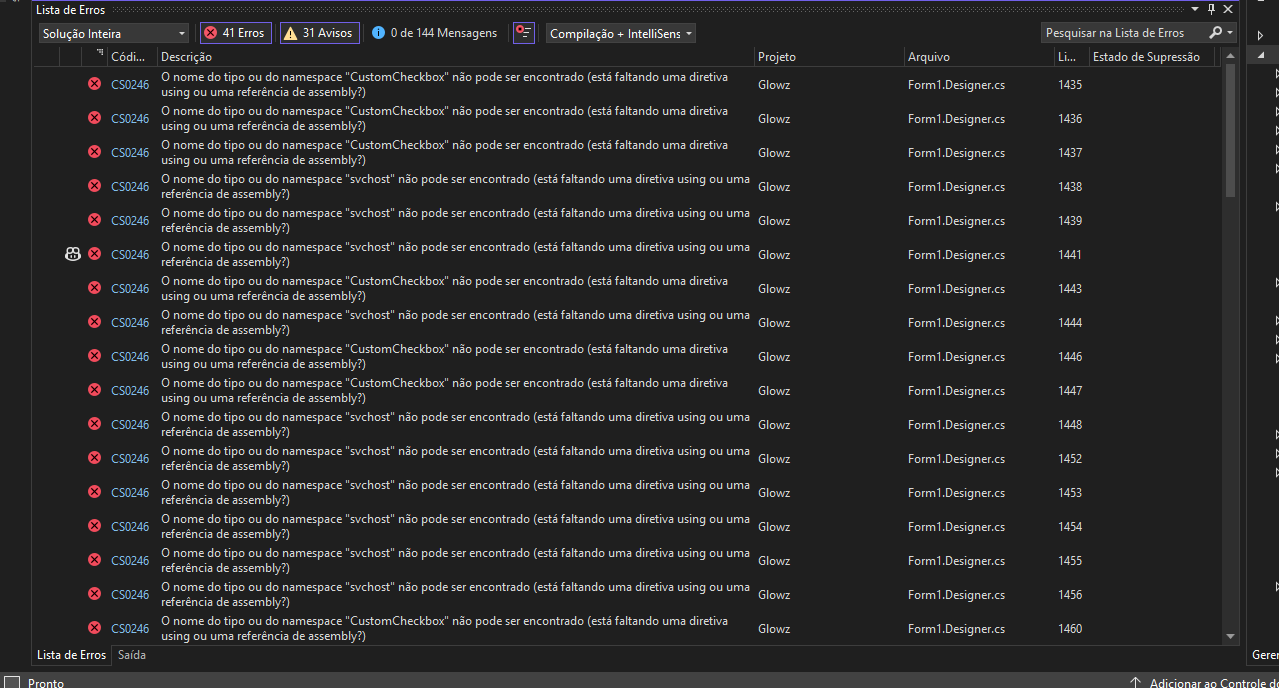Focus the Pesquisar na Lista de Erros search box
The height and width of the screenshot is (688, 1279).
coord(1123,33)
